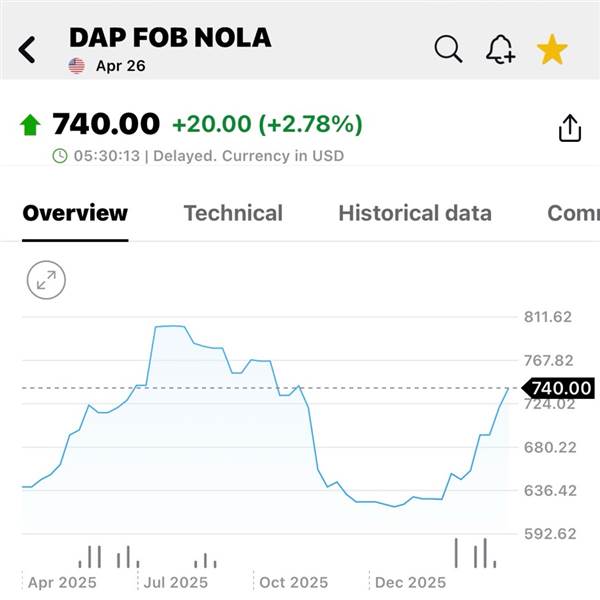The width and height of the screenshot is (600, 600).
Task: Tap the share icon
Action: [x=569, y=128]
